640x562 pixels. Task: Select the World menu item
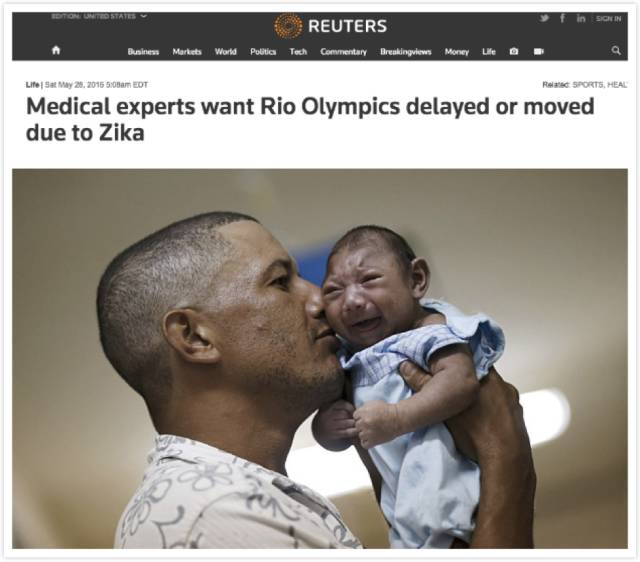226,52
